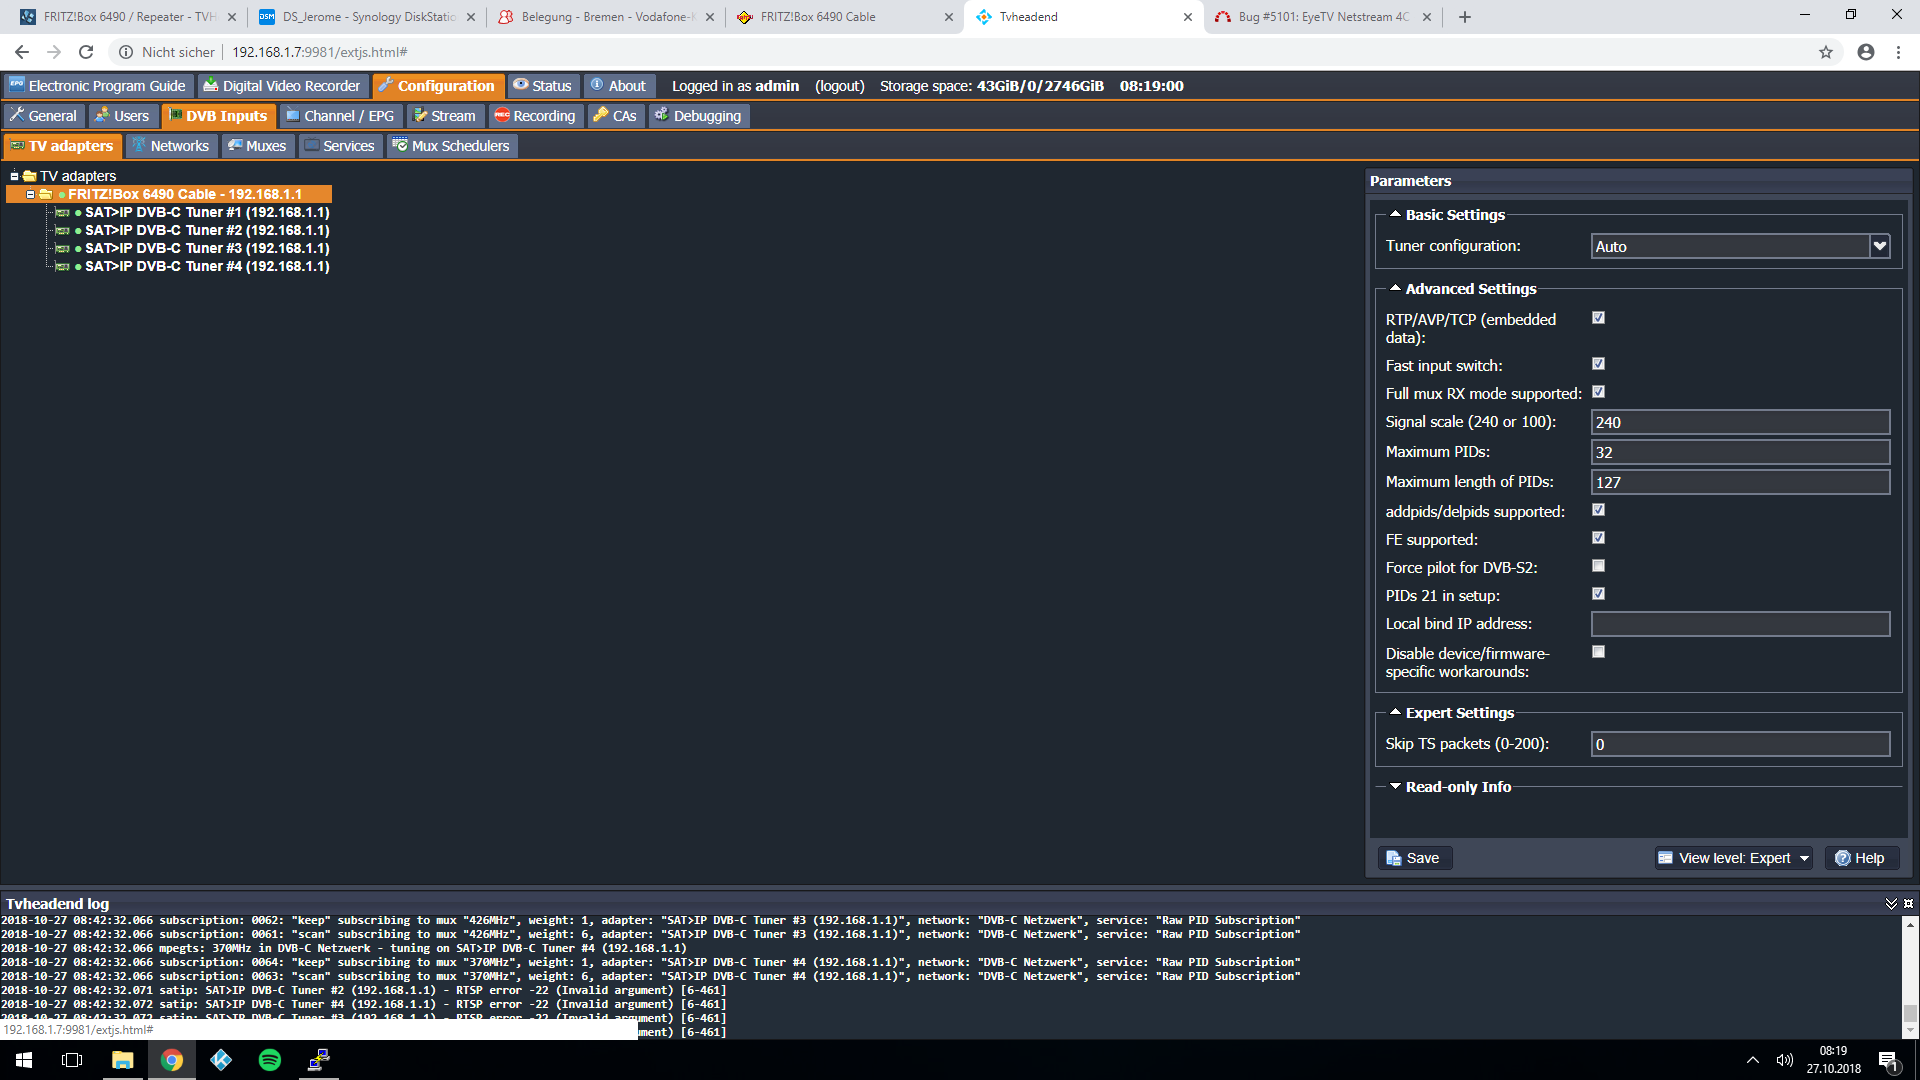Select SAT>IP DVB-C Tuner #1

pos(207,212)
